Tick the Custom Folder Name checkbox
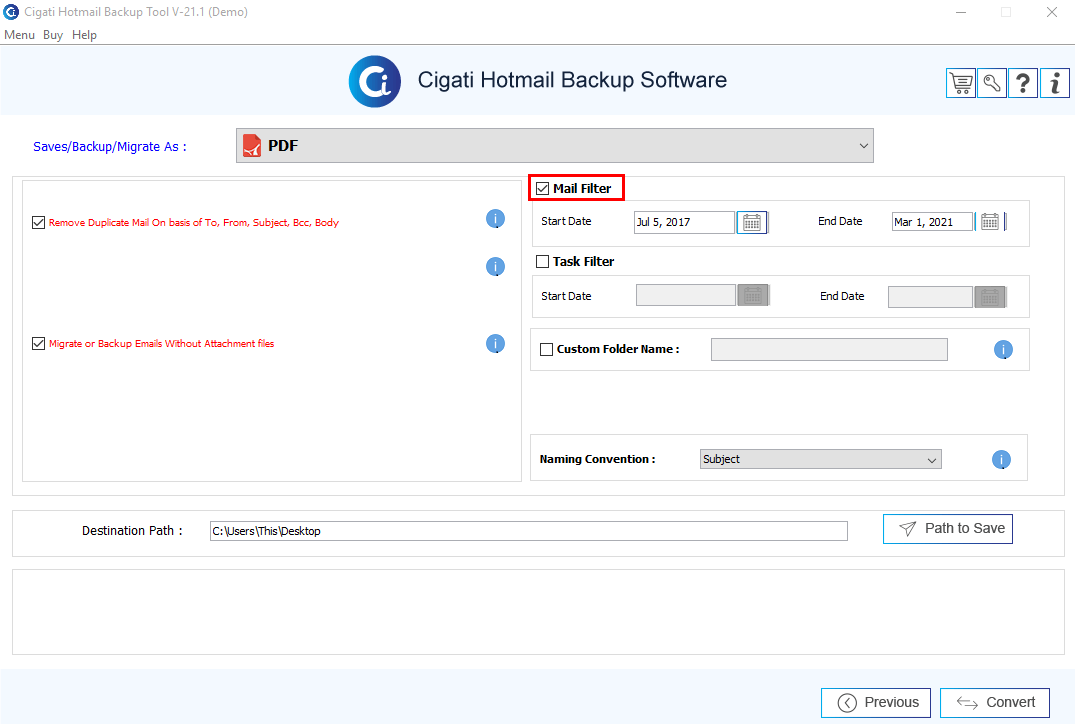This screenshot has height=724, width=1075. coord(546,349)
